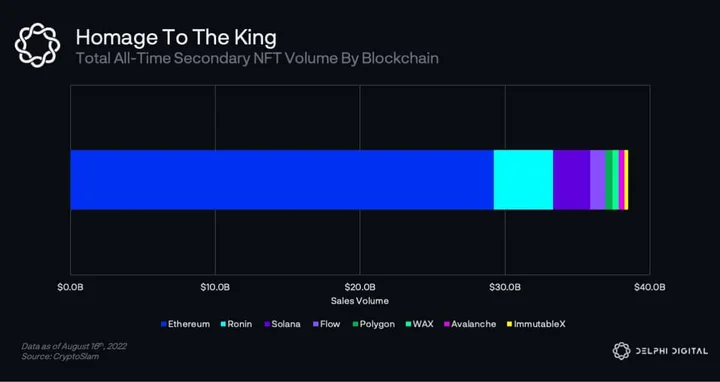Click the WAX legend swatch

pos(408,325)
